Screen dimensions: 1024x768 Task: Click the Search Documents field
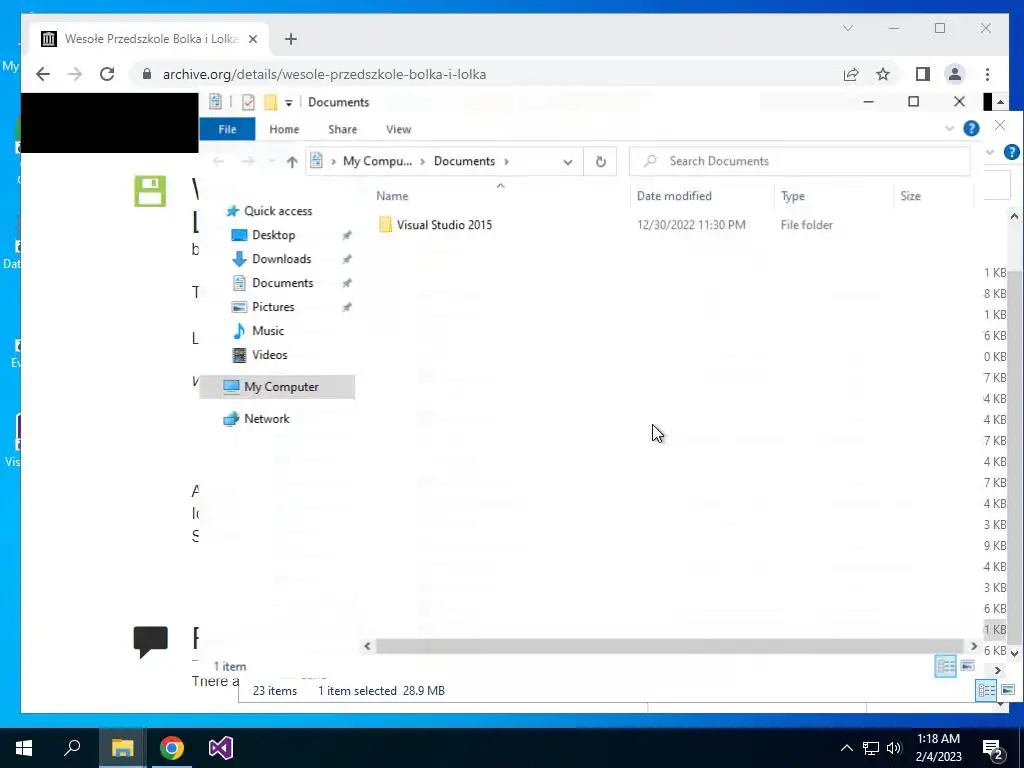pyautogui.click(x=800, y=161)
